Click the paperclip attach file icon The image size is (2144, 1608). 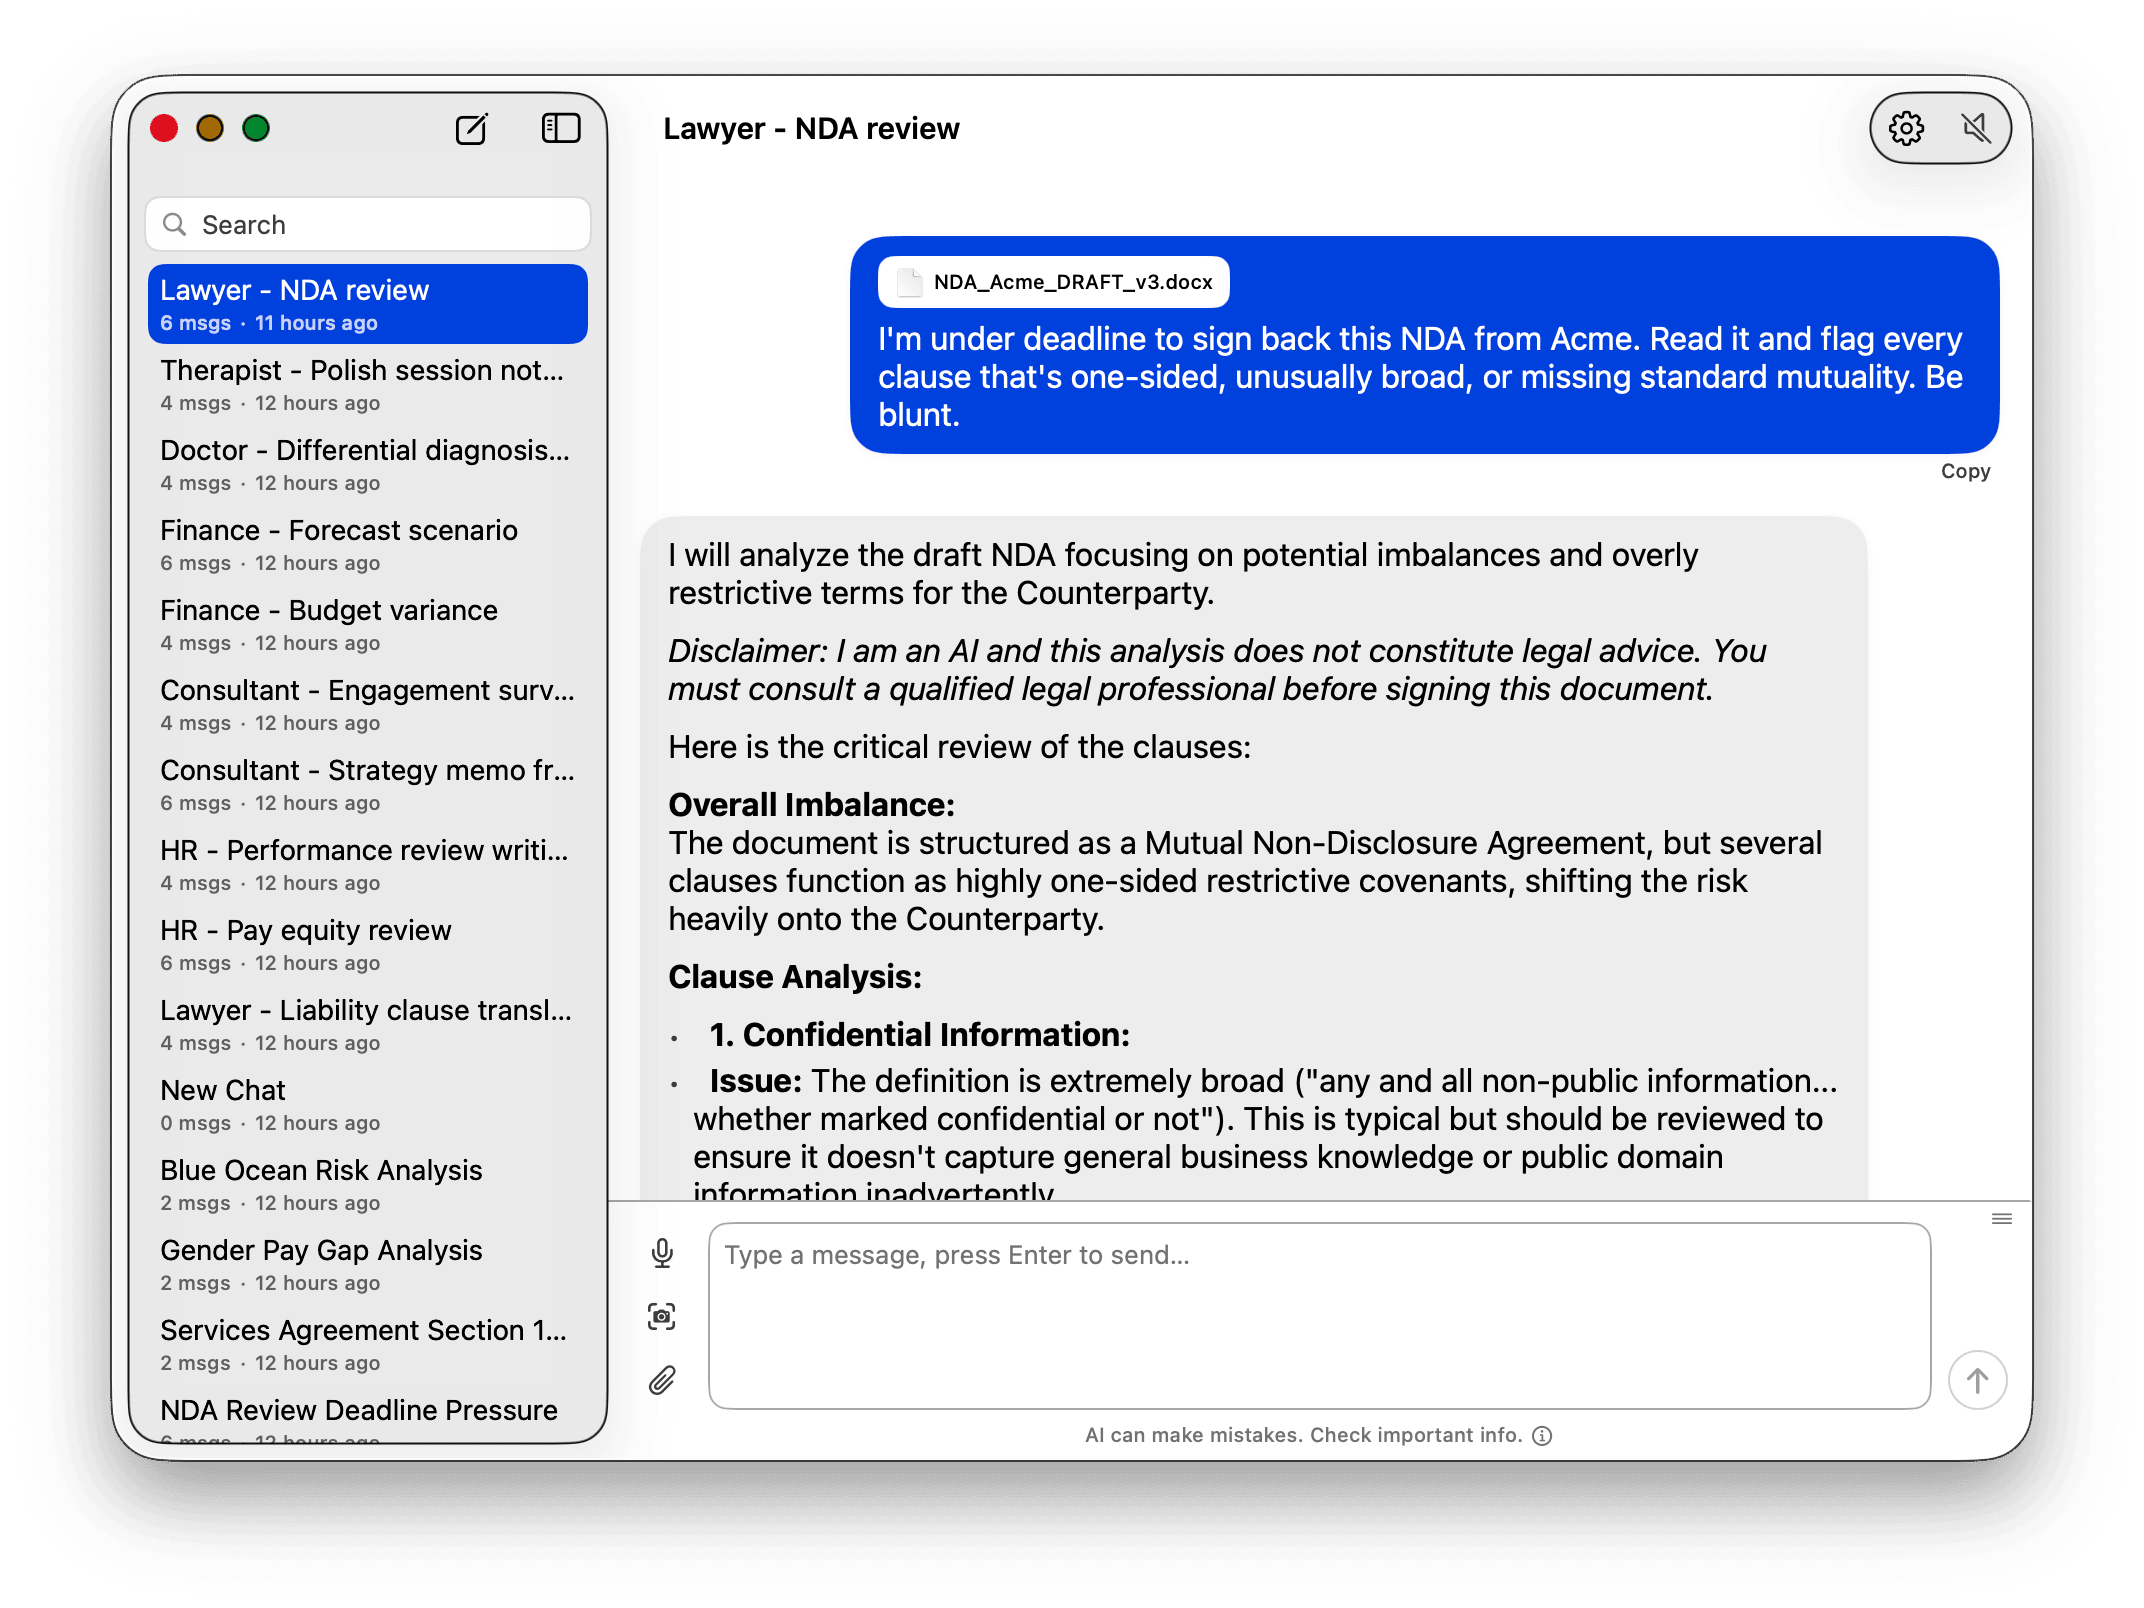[x=662, y=1380]
